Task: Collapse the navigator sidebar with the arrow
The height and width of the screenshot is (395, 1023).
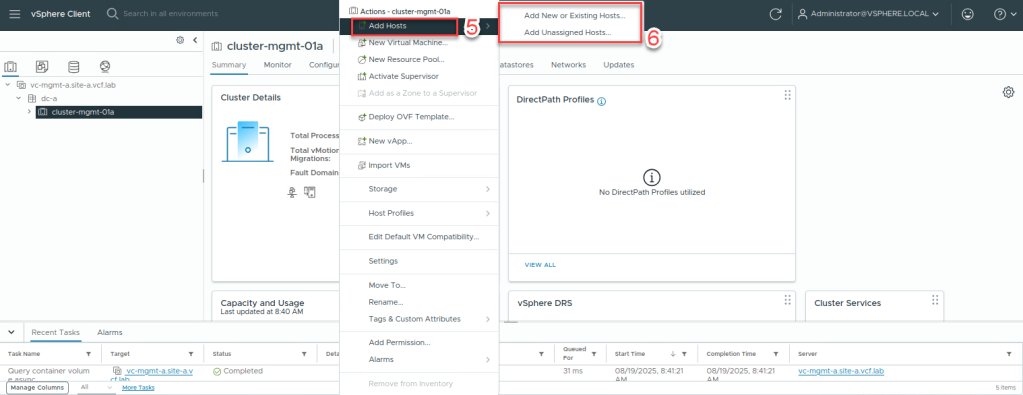Action: [194, 40]
